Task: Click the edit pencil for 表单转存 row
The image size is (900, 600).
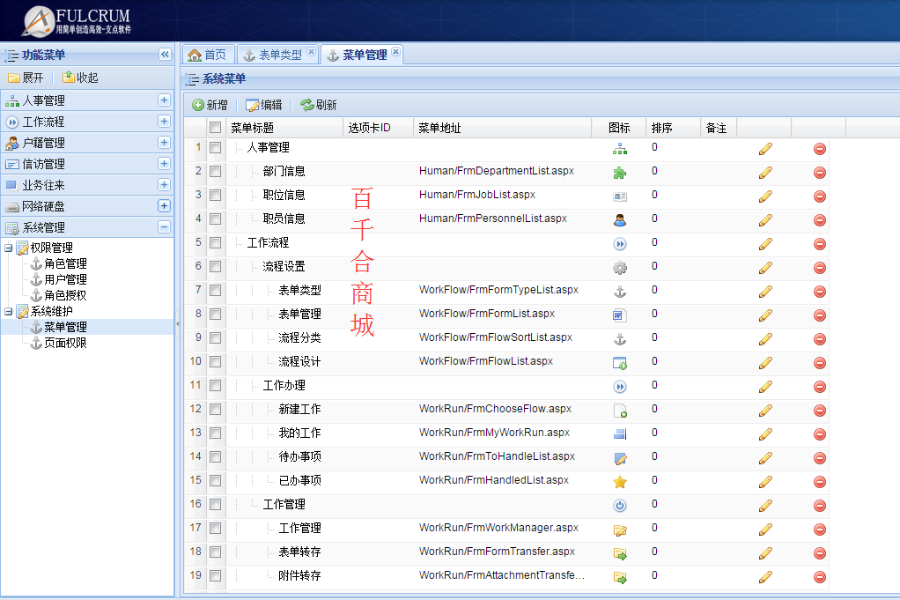Action: click(x=765, y=553)
